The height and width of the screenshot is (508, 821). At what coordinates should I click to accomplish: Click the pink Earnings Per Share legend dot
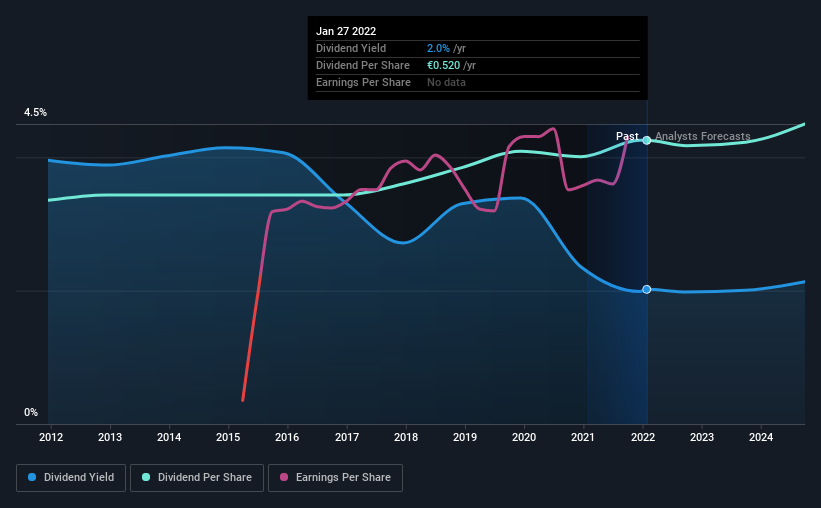pos(284,477)
